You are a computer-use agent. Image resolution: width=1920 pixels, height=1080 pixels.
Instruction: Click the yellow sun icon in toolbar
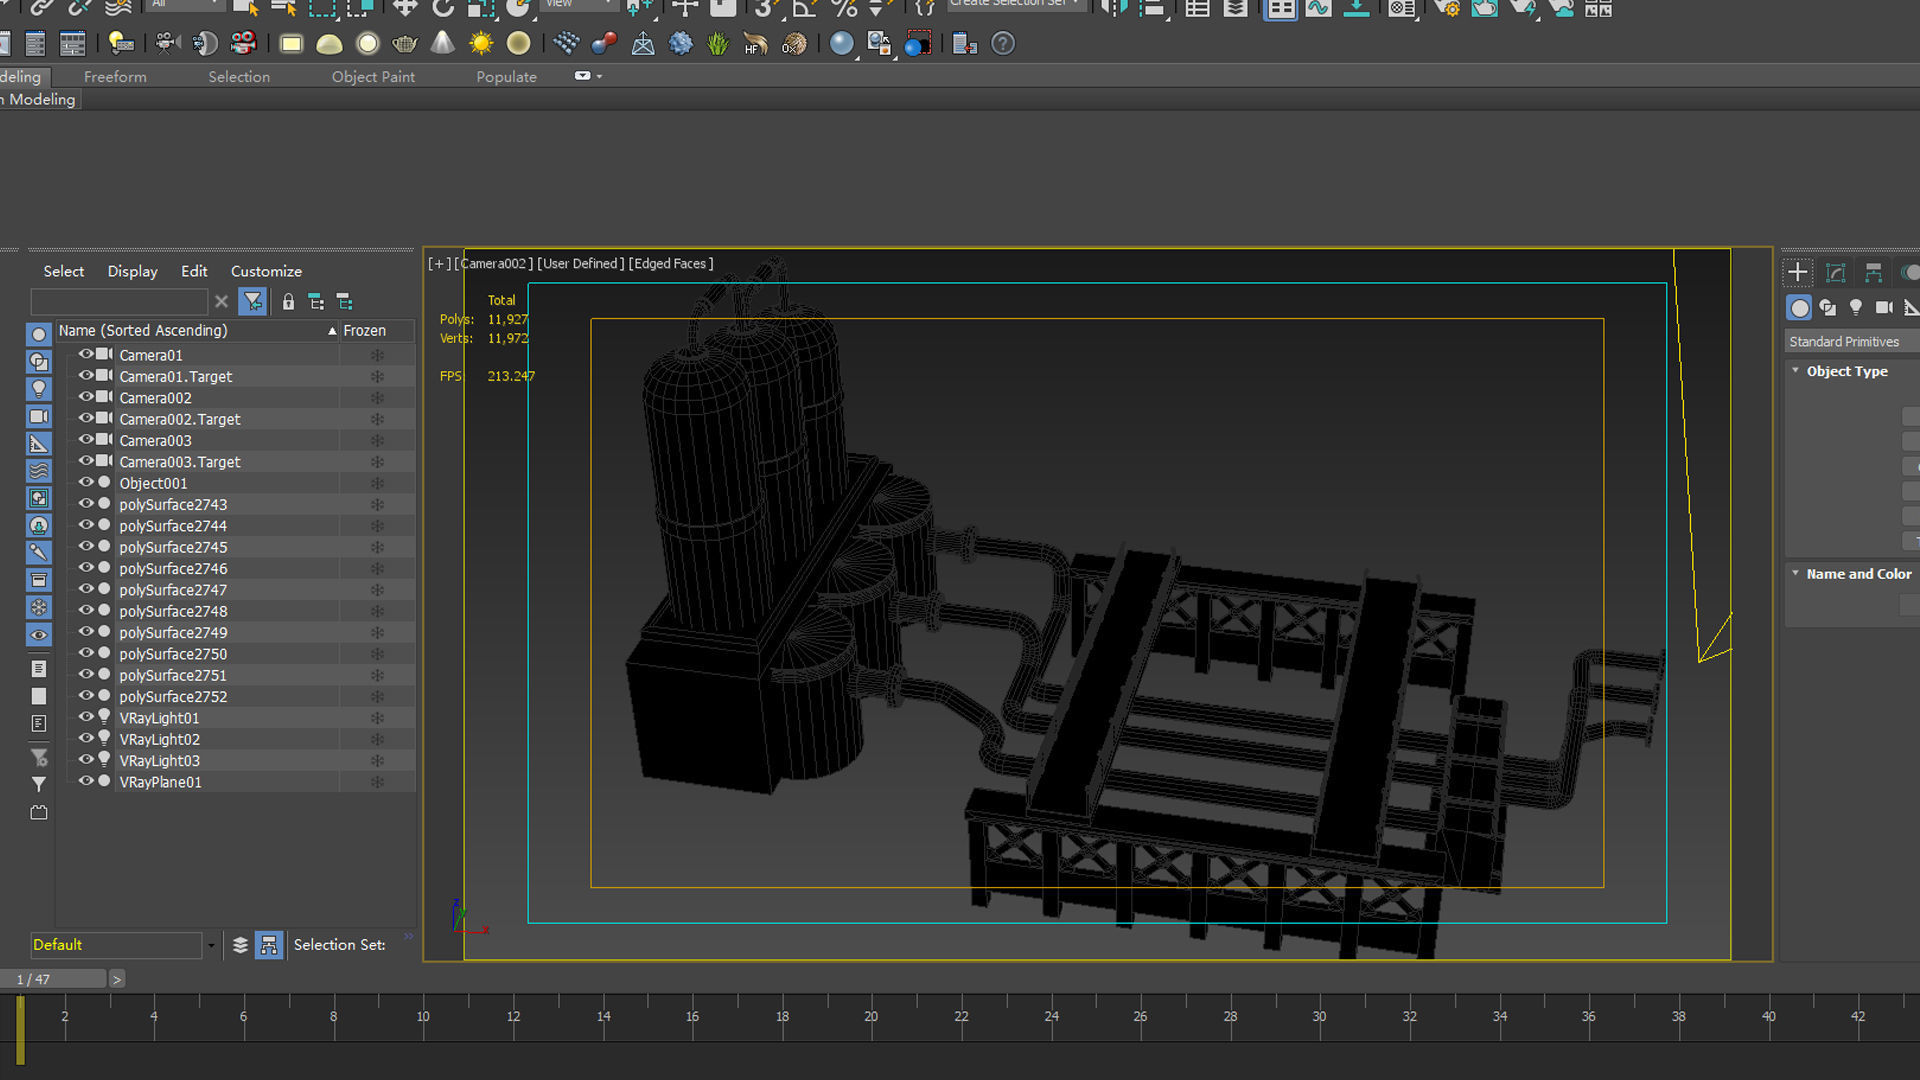[481, 44]
